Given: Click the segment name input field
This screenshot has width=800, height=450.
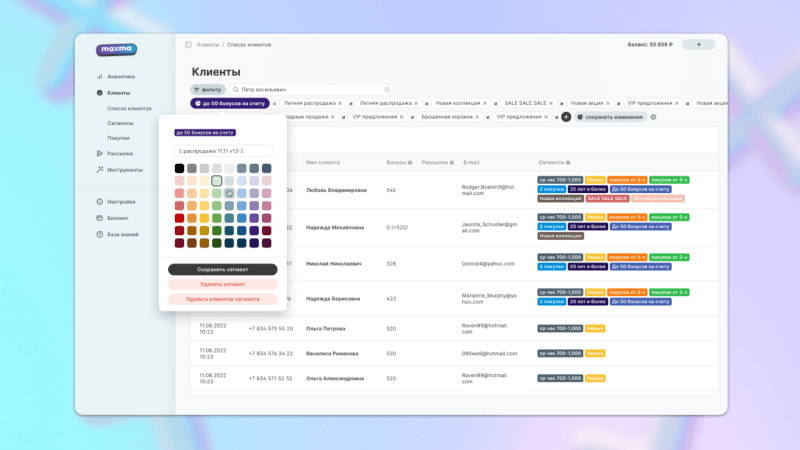Looking at the screenshot, I should click(222, 151).
